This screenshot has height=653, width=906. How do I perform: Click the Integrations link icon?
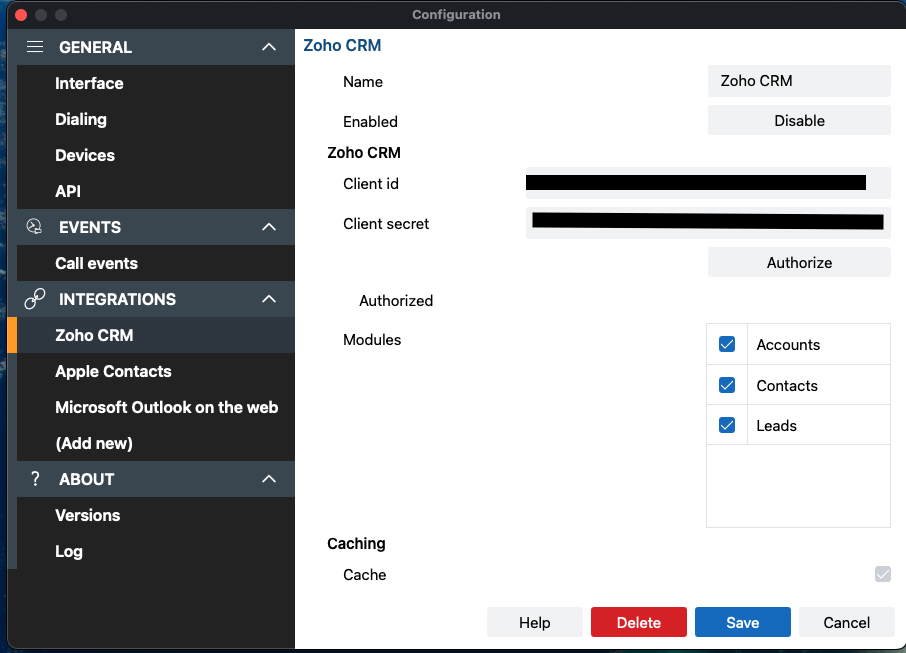pyautogui.click(x=35, y=299)
